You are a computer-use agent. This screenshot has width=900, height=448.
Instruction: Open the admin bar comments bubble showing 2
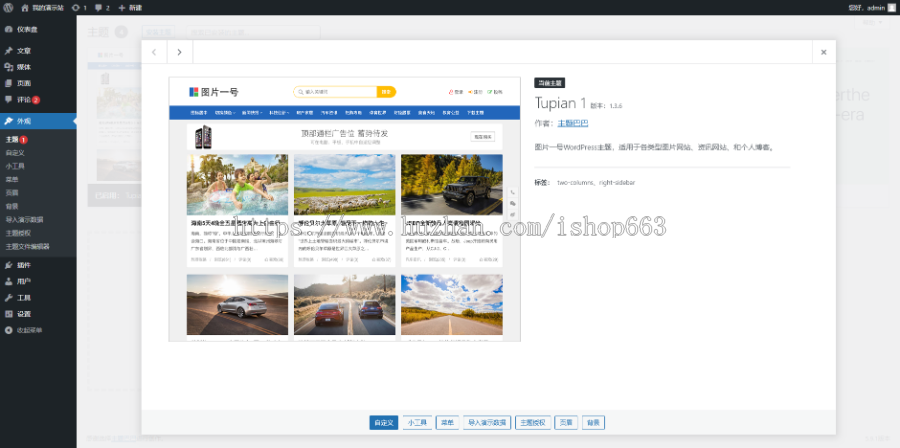point(102,7)
